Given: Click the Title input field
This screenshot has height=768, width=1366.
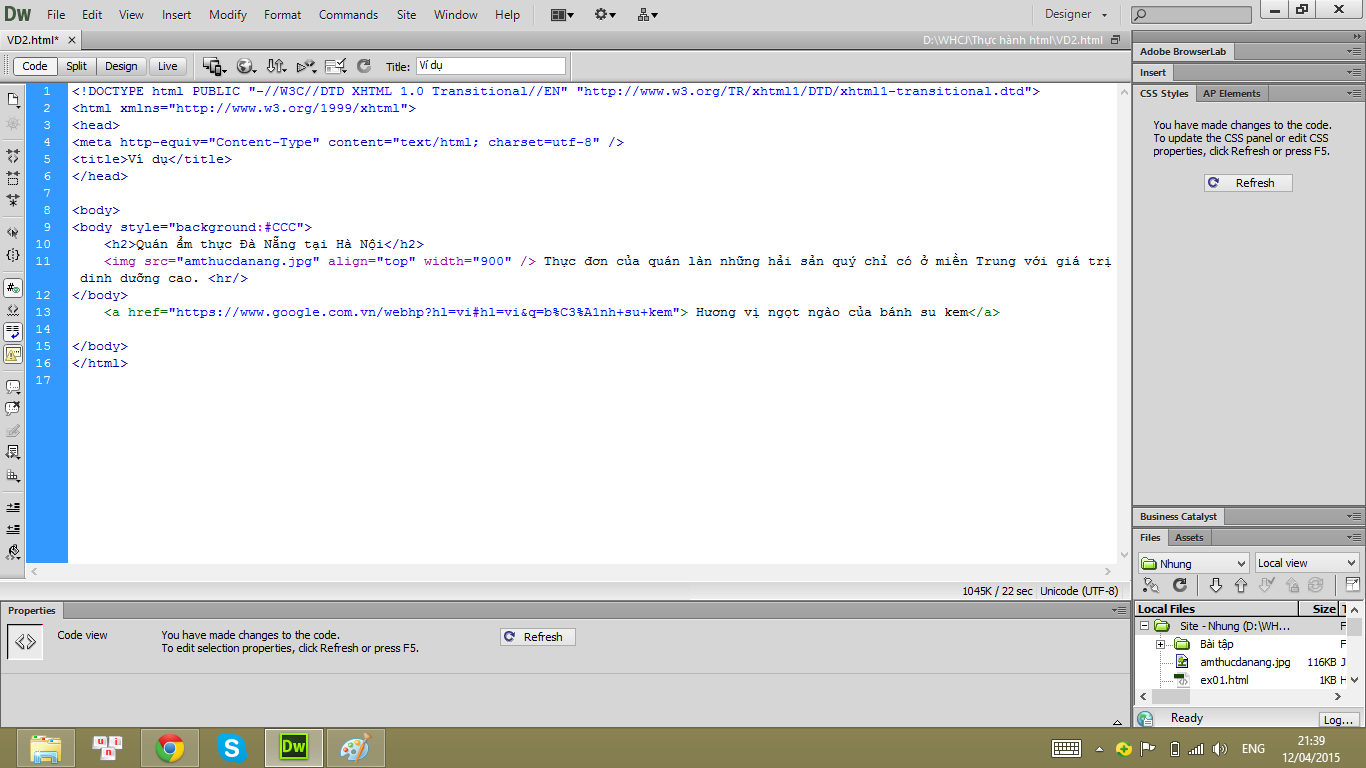Looking at the screenshot, I should coord(490,66).
